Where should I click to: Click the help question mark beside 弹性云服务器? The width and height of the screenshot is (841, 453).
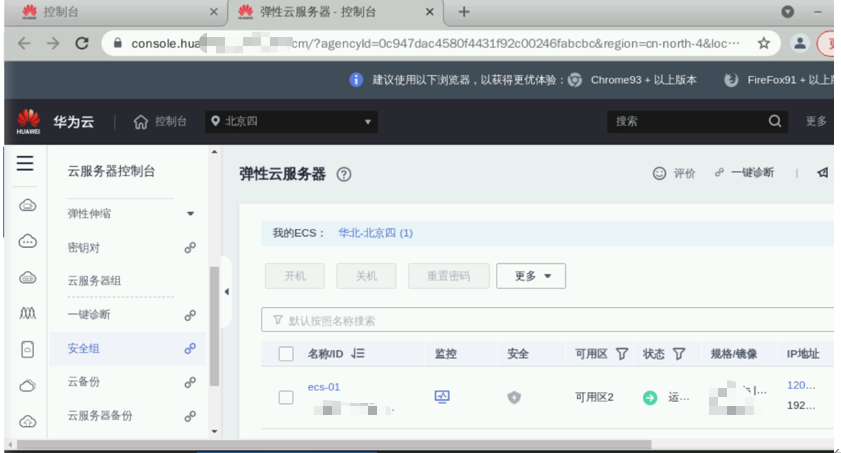coord(344,174)
